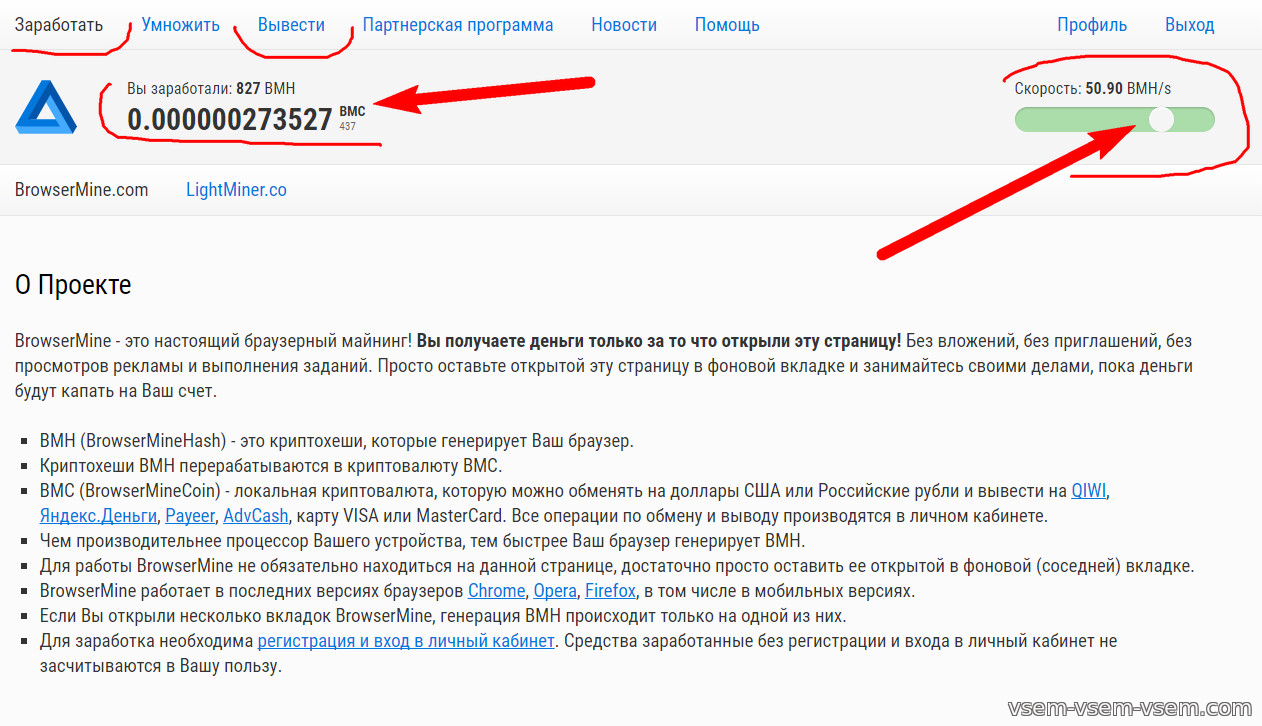Click the Вы заработали: 827 BMH text
Screen dimensions: 1262x726
pyautogui.click(x=211, y=88)
